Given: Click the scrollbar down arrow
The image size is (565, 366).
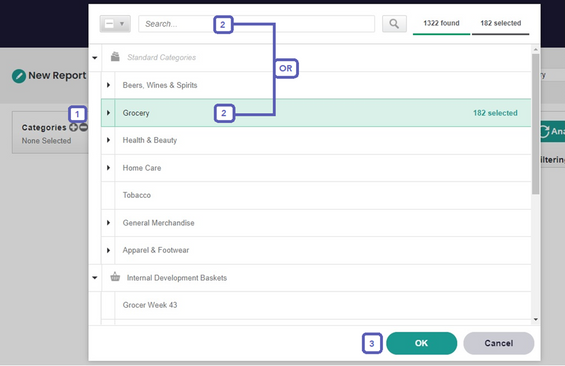Looking at the screenshot, I should (535, 319).
